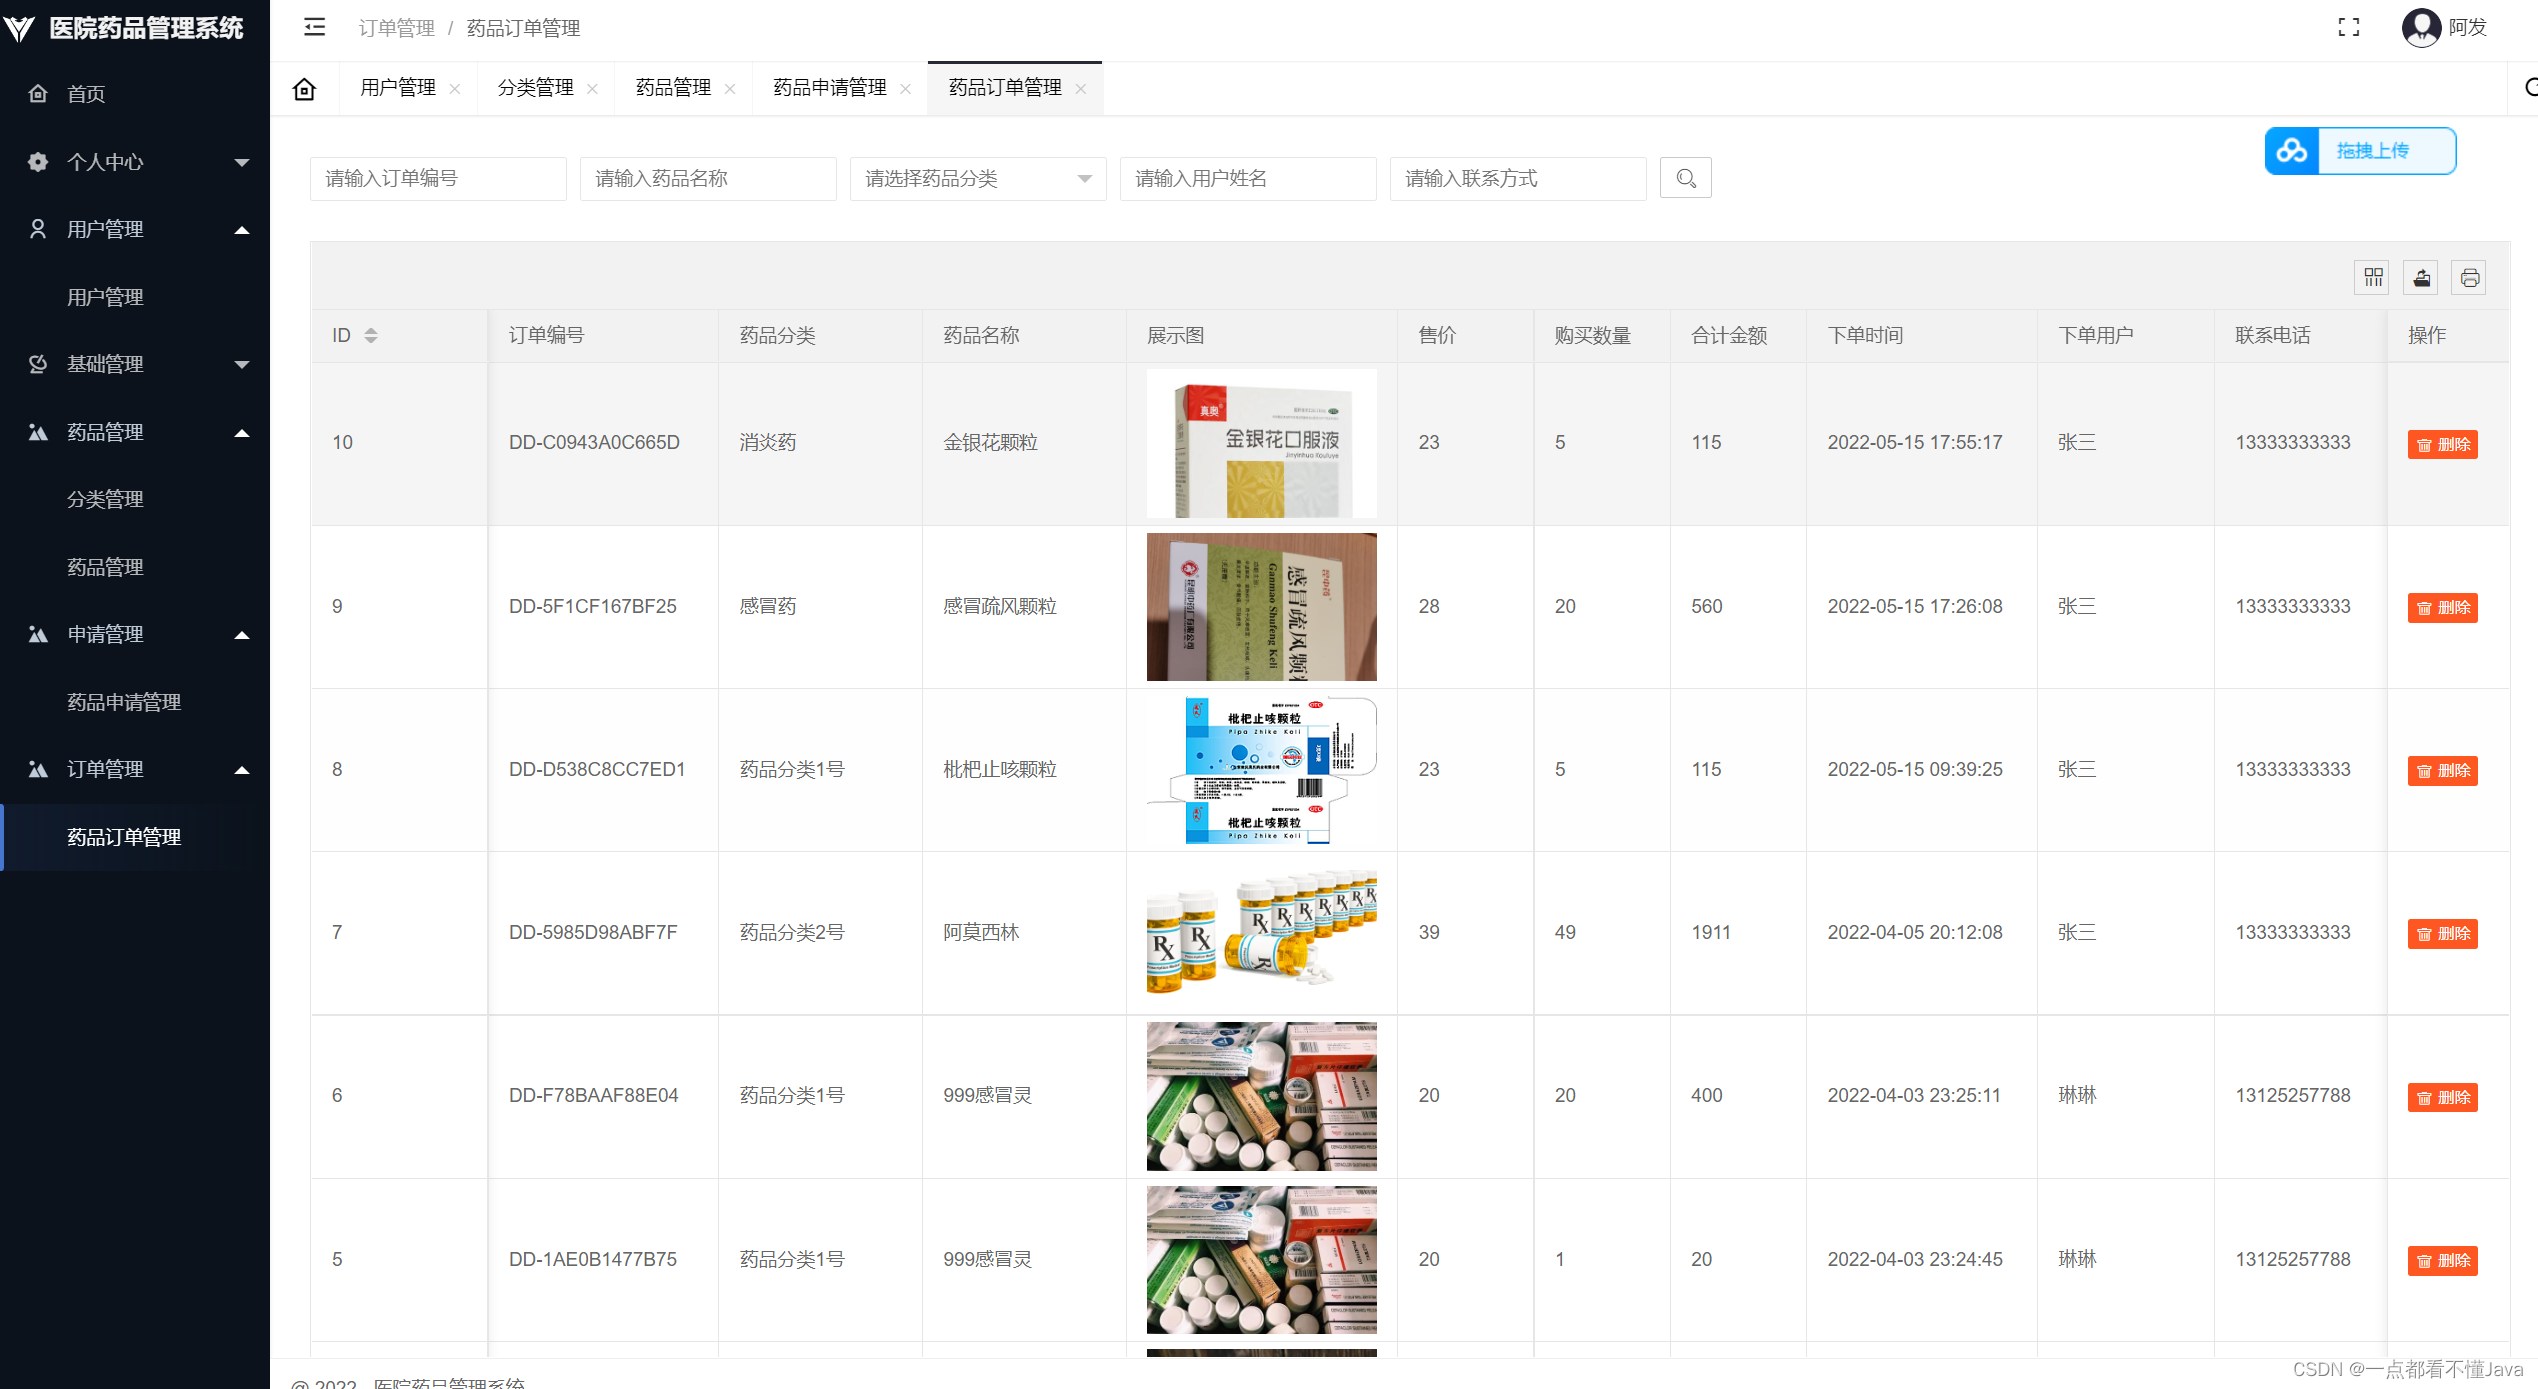This screenshot has width=2538, height=1389.
Task: Click the 金银花颗粒 product thumbnail image
Action: 1261,442
